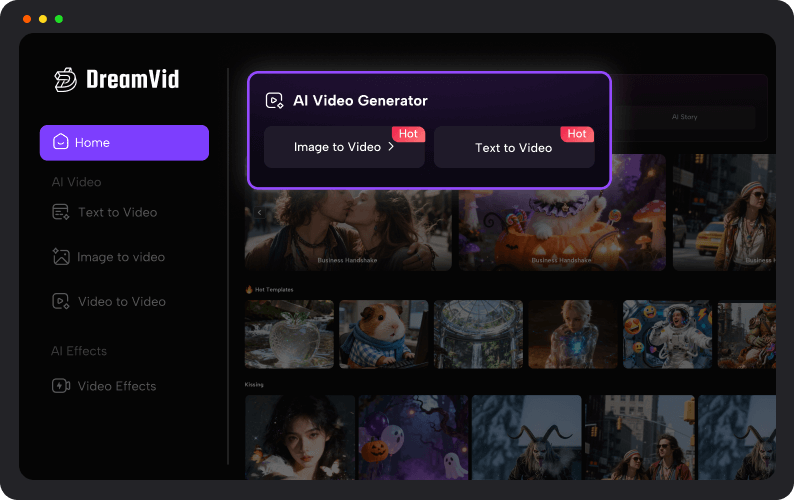The image size is (794, 500).
Task: Click the flame icon beside Hot Templates
Action: point(249,290)
